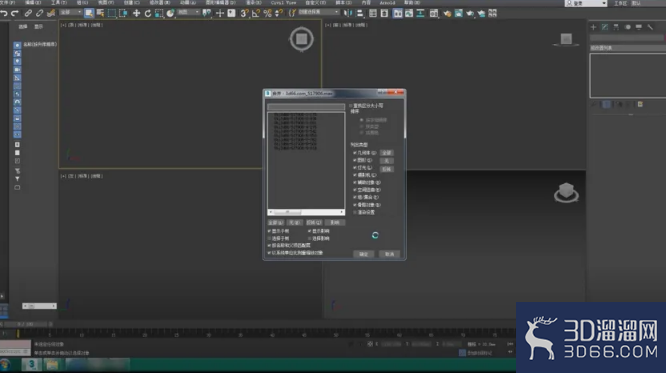Toggle the Display Subtree checkbox in the dialog
Screen dimensions: 666x373
click(269, 231)
